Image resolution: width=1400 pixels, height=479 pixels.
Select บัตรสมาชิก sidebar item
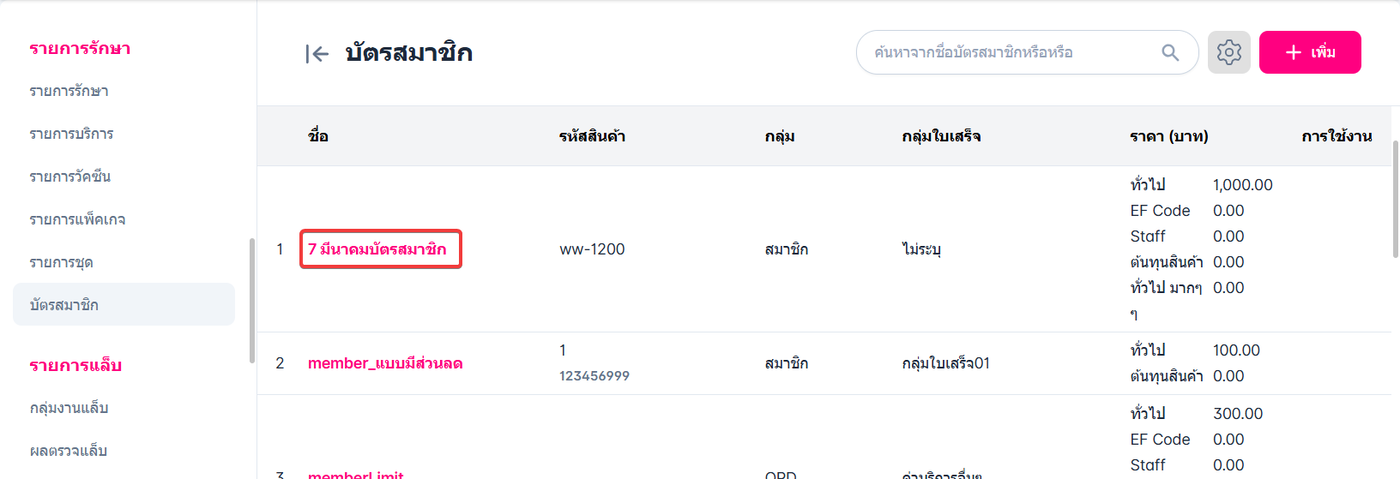coord(64,304)
